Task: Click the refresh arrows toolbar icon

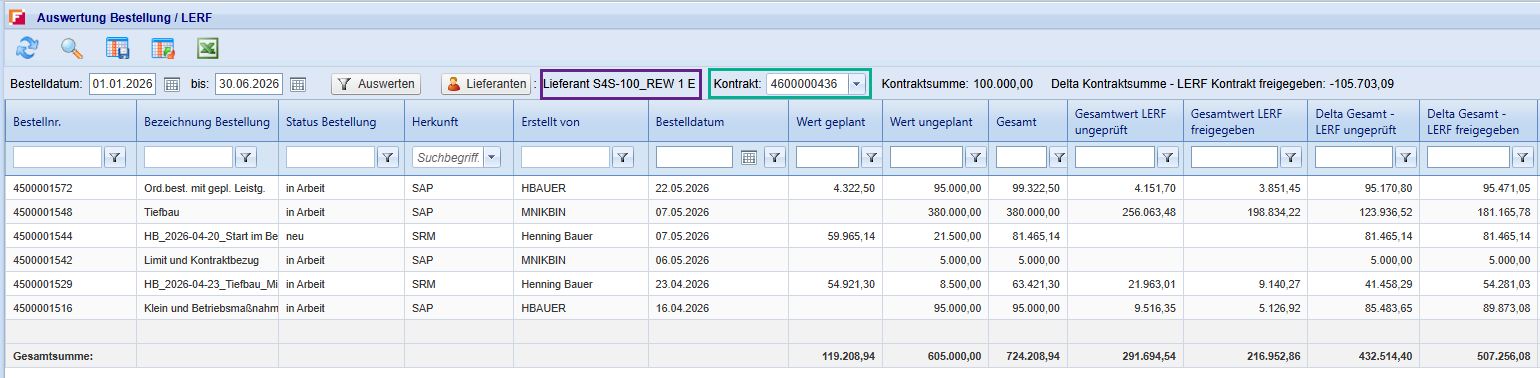Action: [x=27, y=47]
